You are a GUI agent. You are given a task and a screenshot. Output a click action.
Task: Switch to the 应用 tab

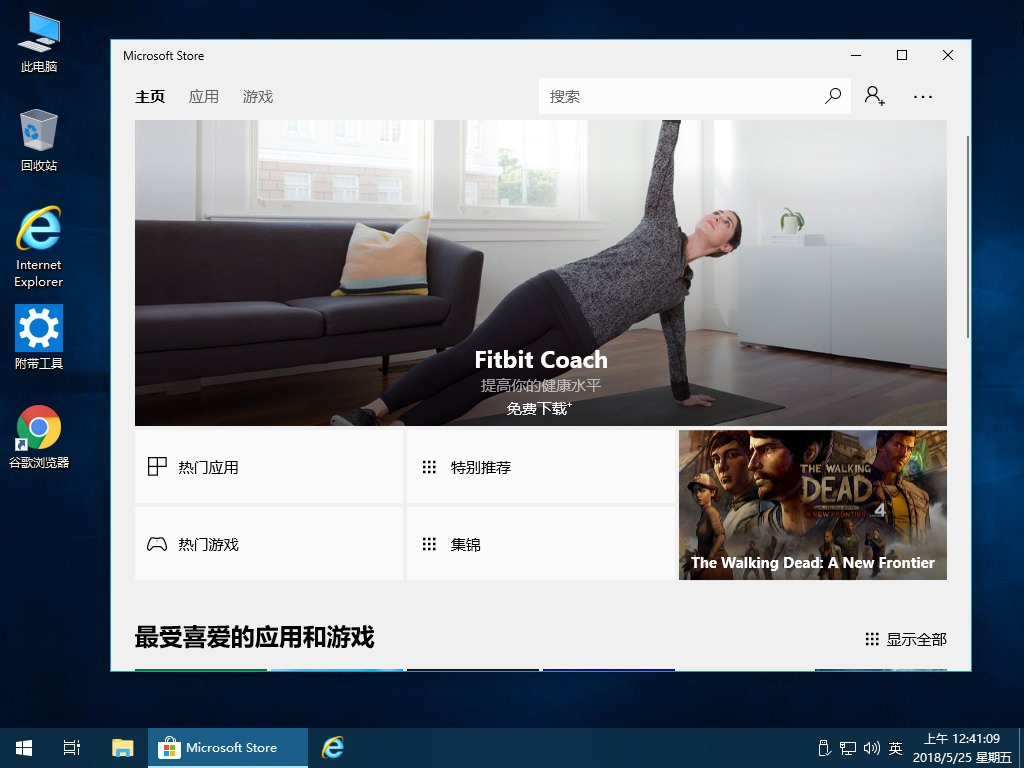click(203, 97)
